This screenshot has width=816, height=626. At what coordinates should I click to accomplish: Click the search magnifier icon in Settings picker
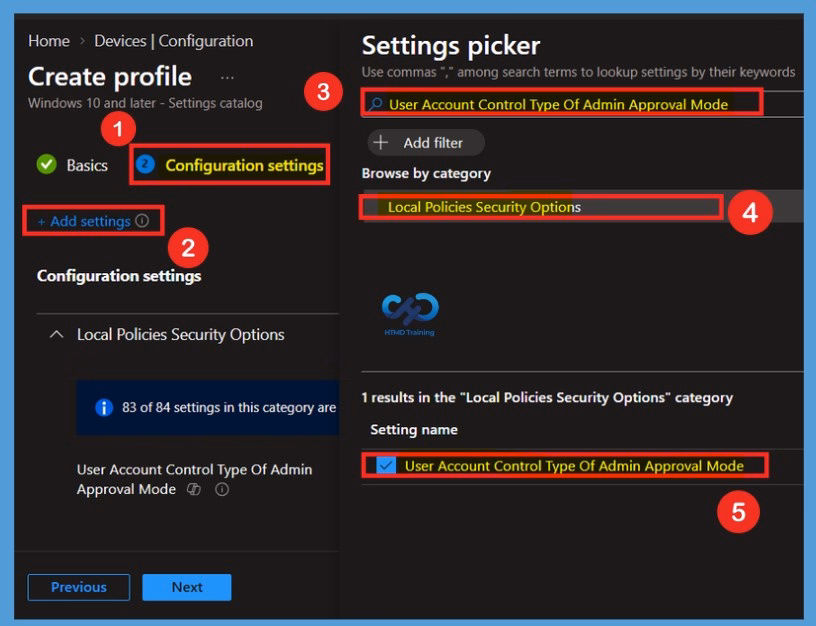376,104
